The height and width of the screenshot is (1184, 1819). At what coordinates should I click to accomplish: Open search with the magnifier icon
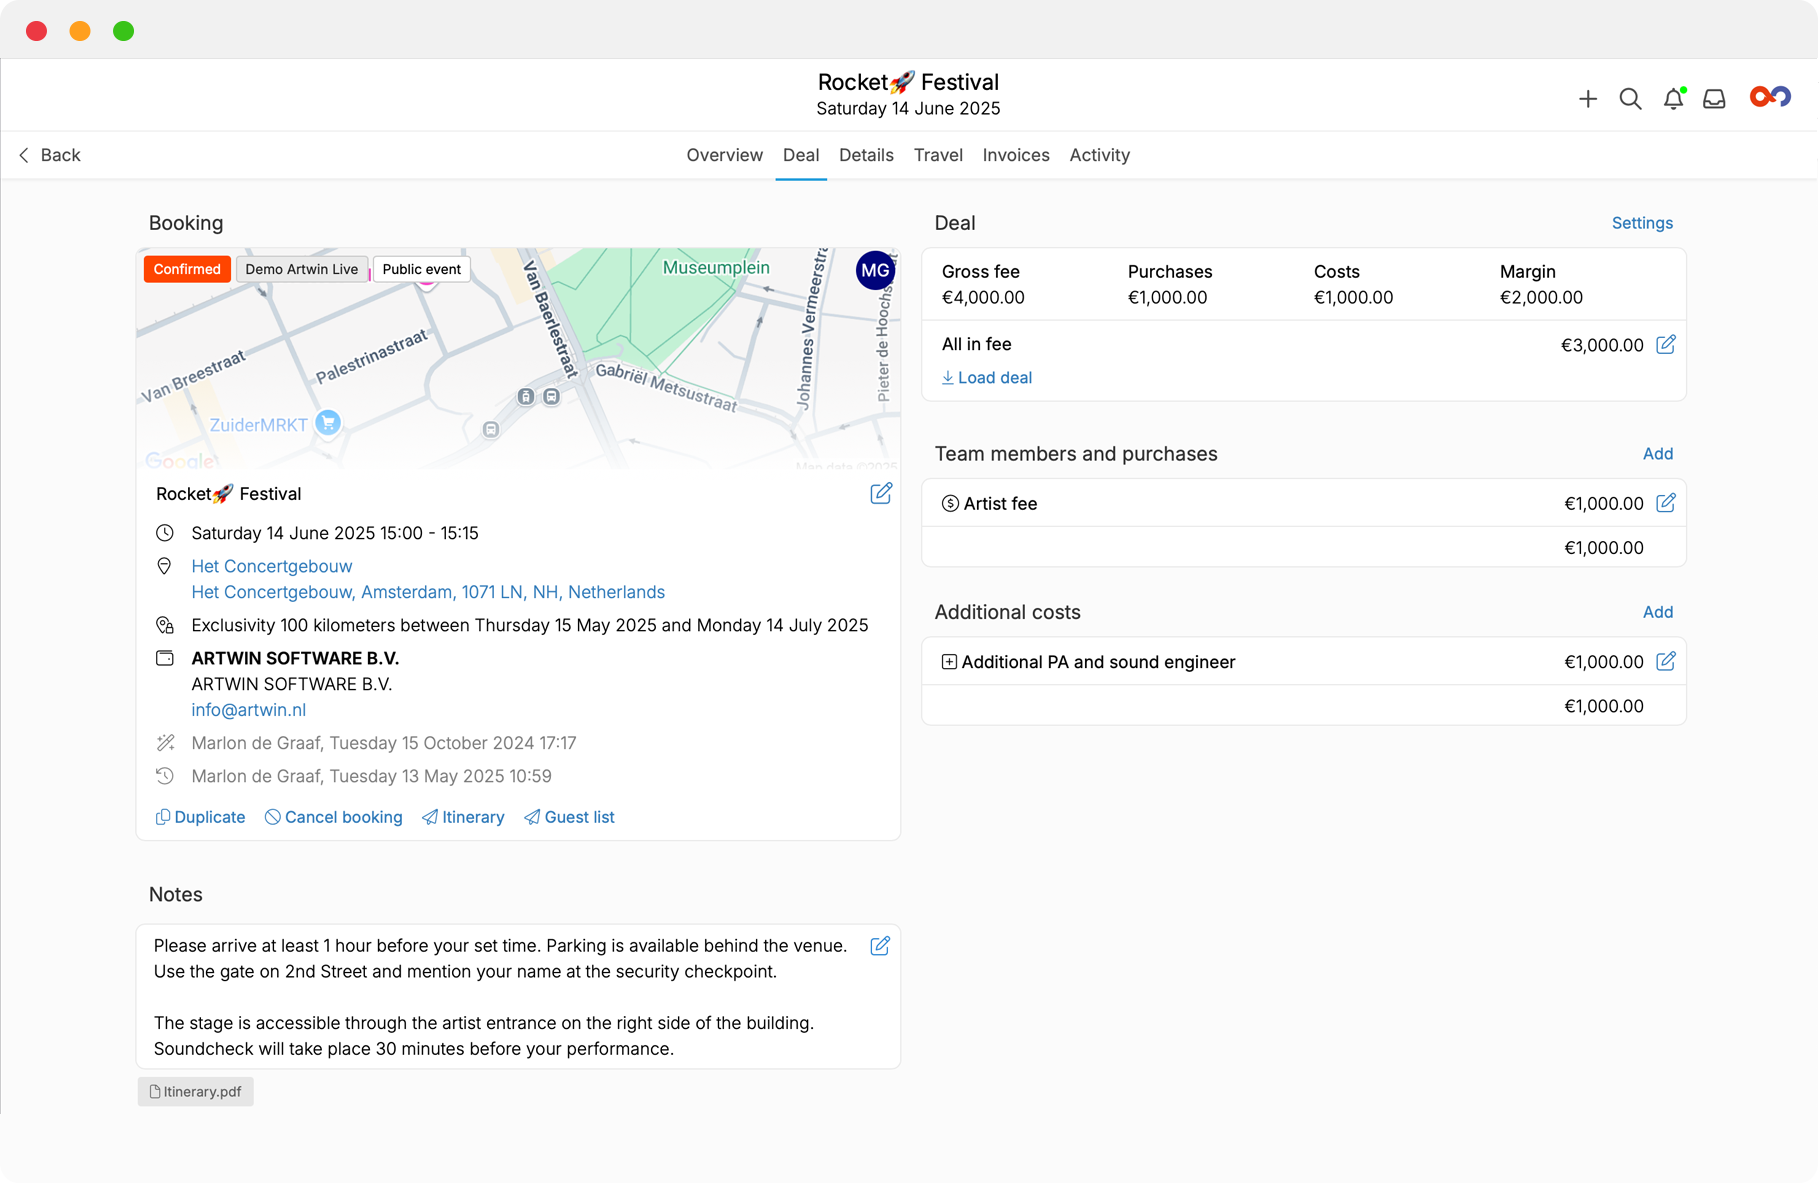coord(1630,99)
